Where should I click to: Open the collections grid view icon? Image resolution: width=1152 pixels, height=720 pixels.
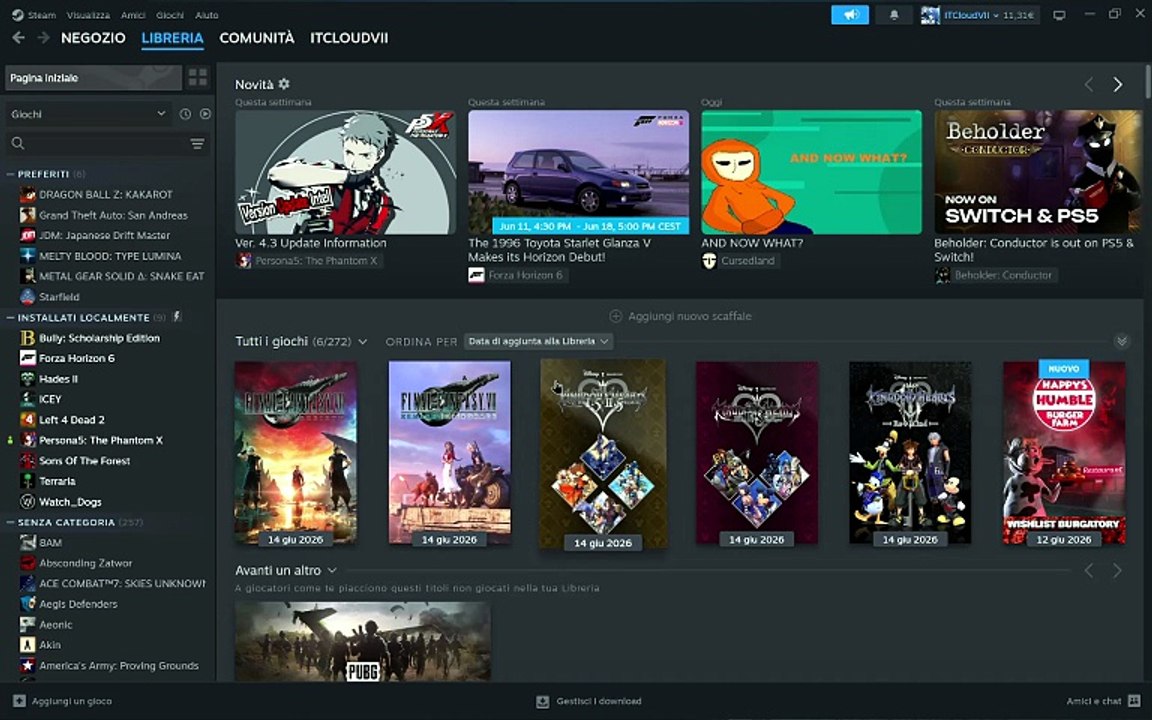tap(198, 77)
